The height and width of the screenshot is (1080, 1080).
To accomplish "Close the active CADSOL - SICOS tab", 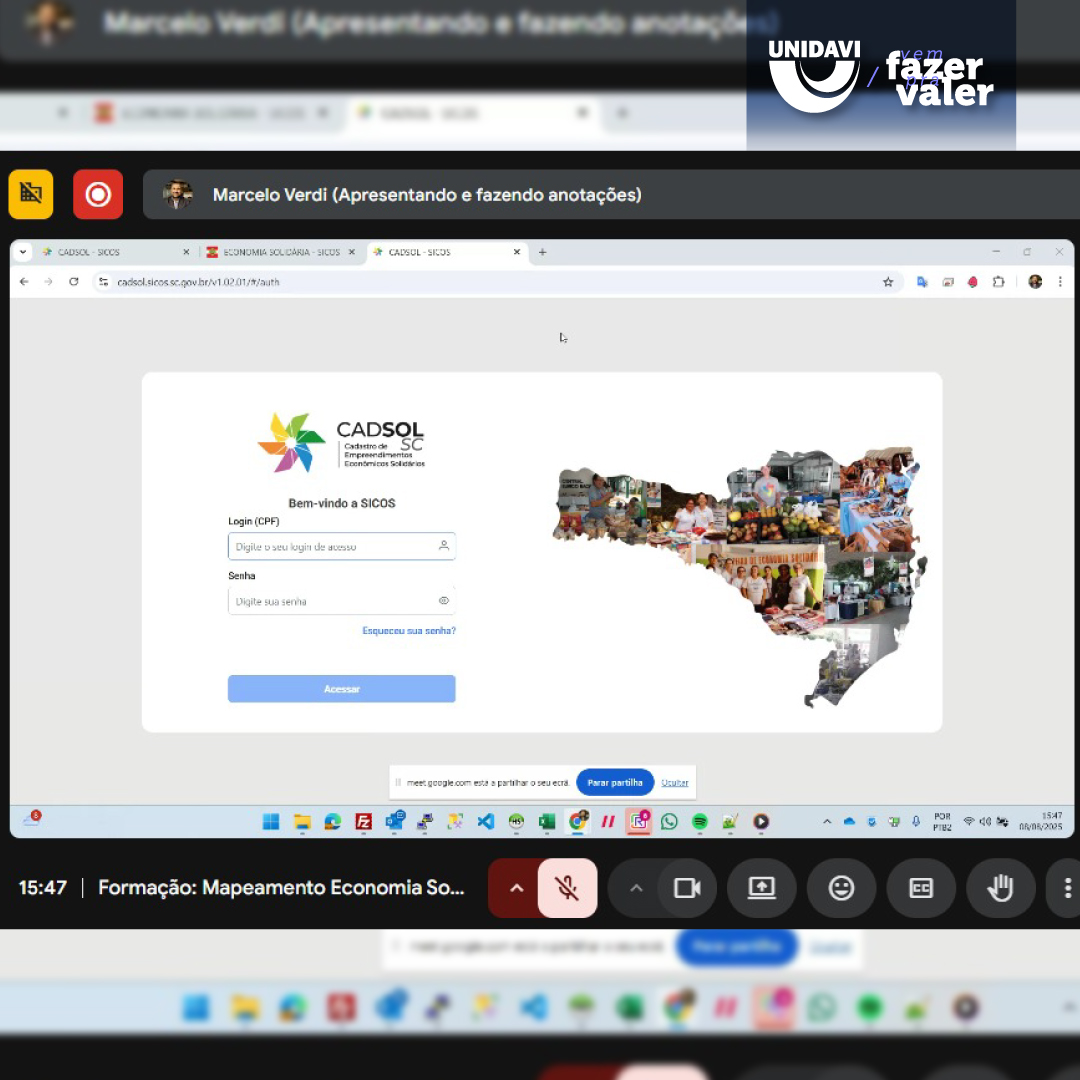I will (517, 252).
